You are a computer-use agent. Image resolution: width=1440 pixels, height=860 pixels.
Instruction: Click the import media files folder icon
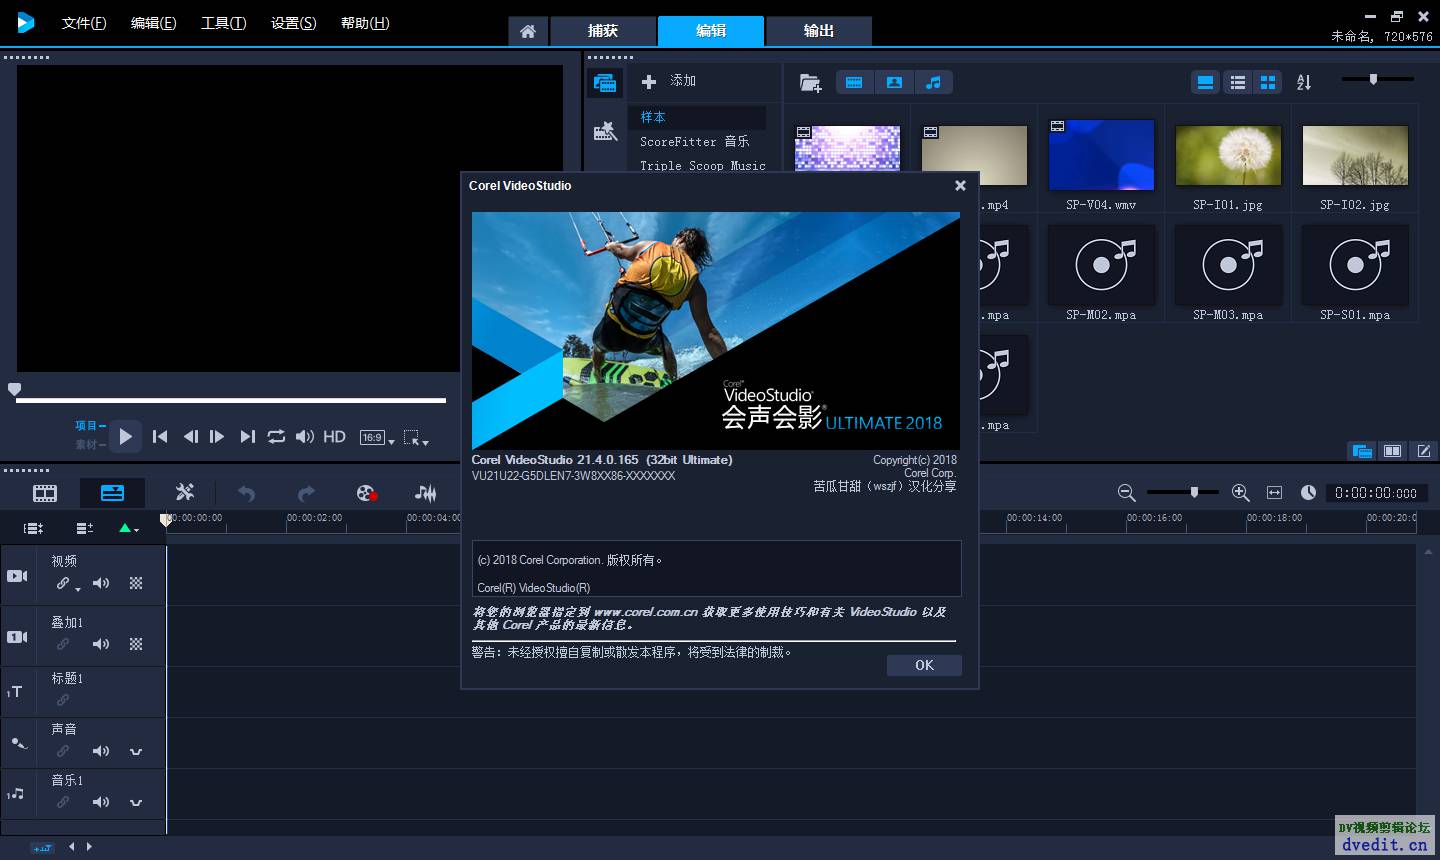pyautogui.click(x=810, y=83)
